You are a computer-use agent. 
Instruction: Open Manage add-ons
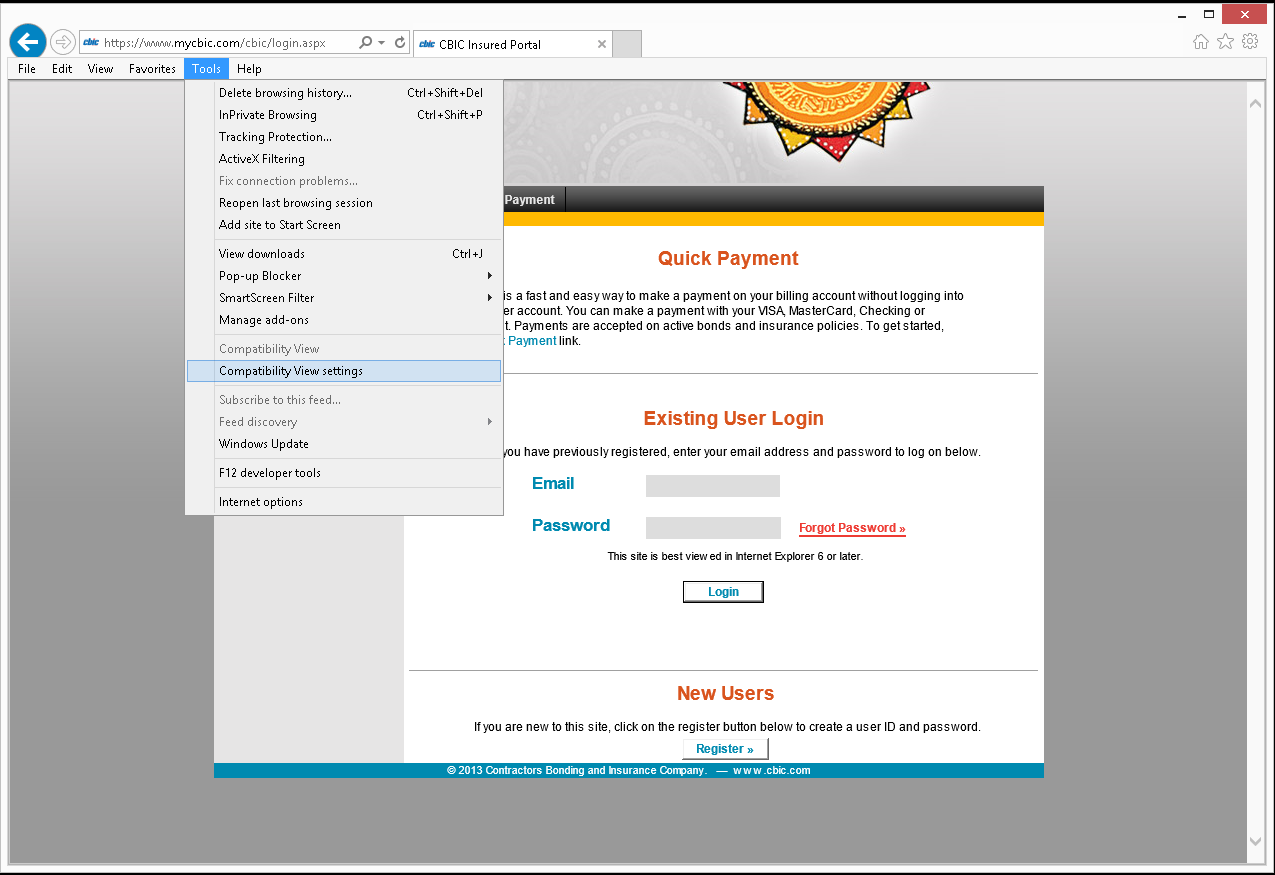coord(344,320)
